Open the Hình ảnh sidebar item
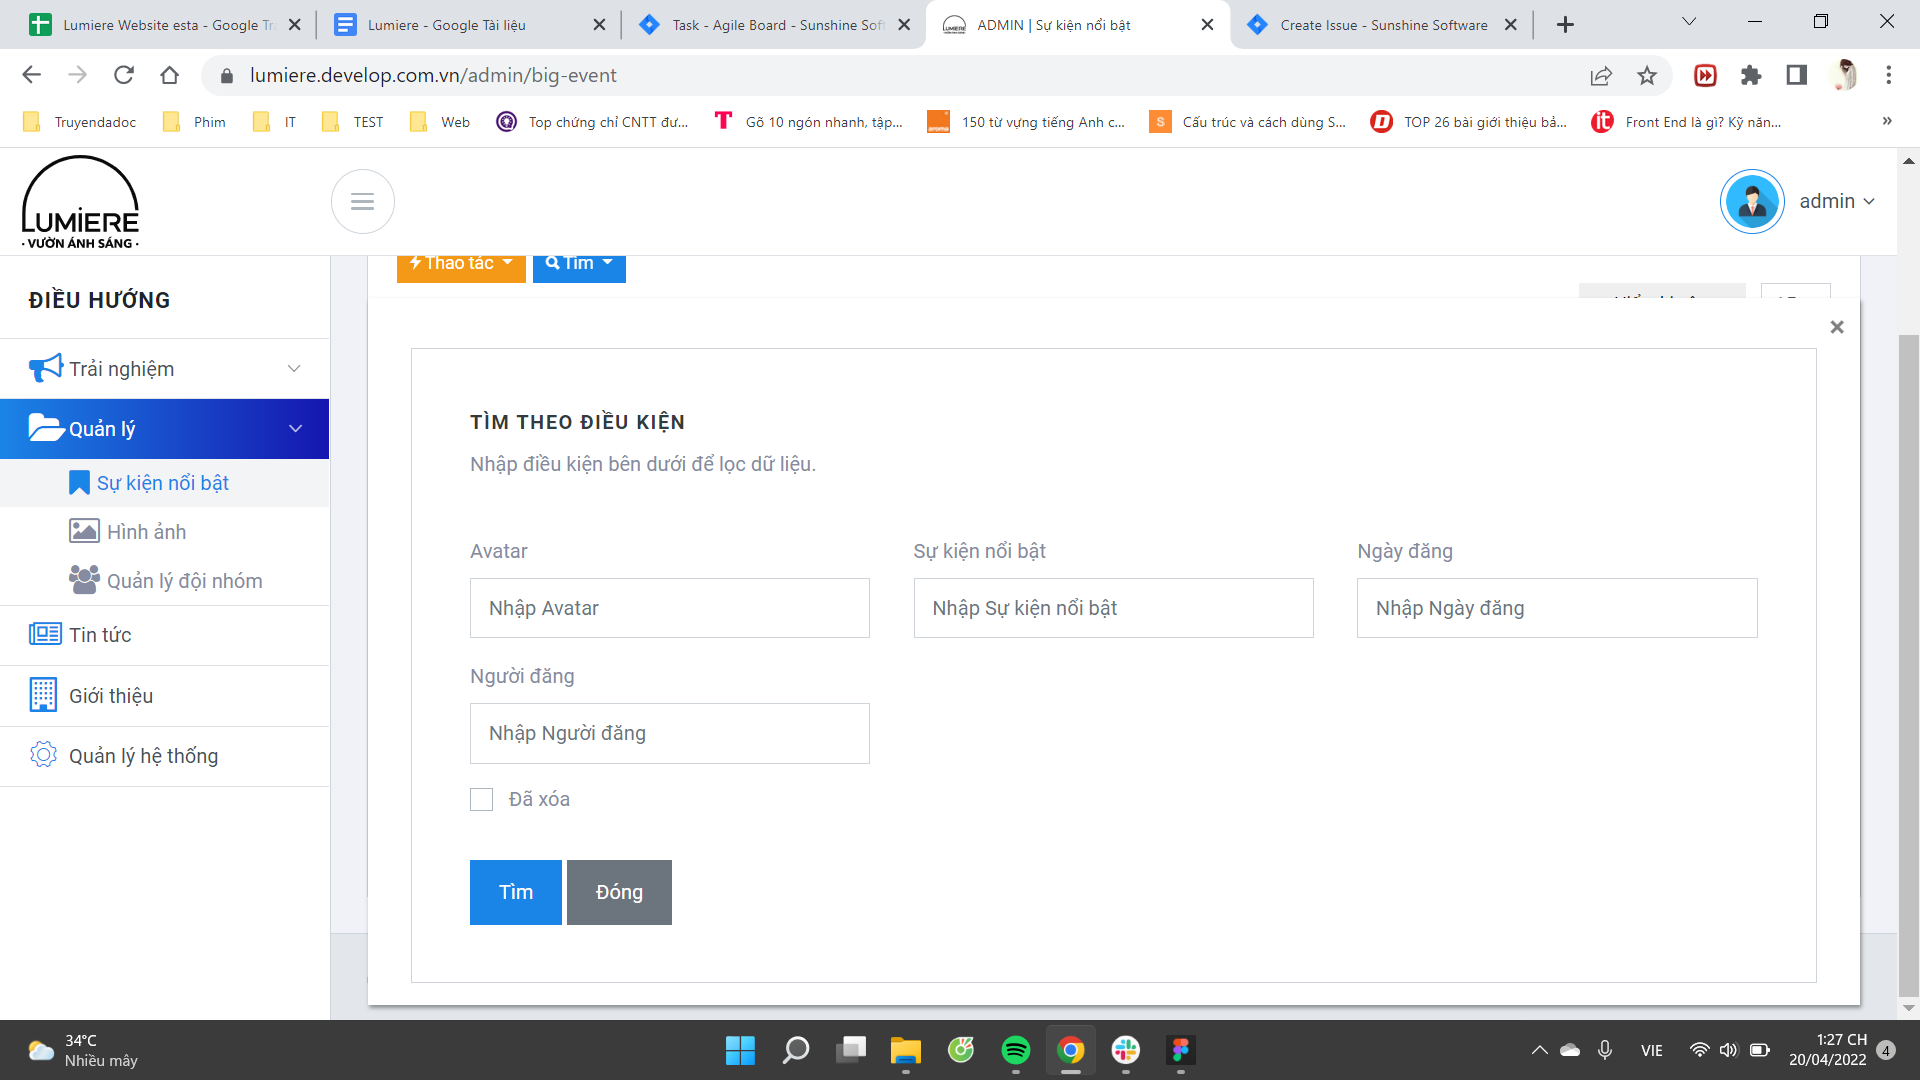Screen dimensions: 1920x1080 click(146, 532)
